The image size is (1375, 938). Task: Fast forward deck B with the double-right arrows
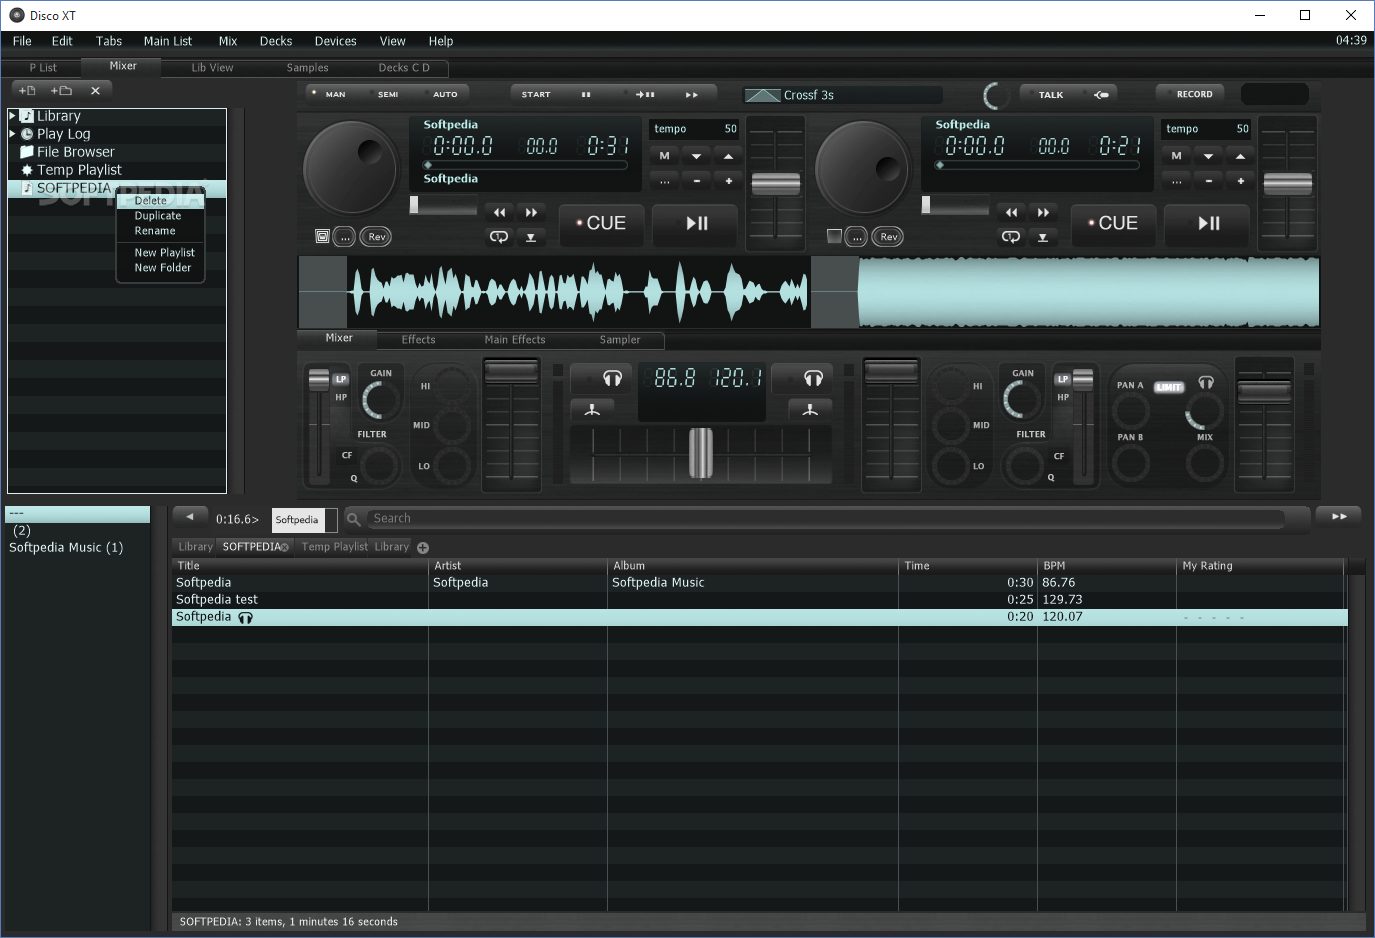pos(1043,212)
